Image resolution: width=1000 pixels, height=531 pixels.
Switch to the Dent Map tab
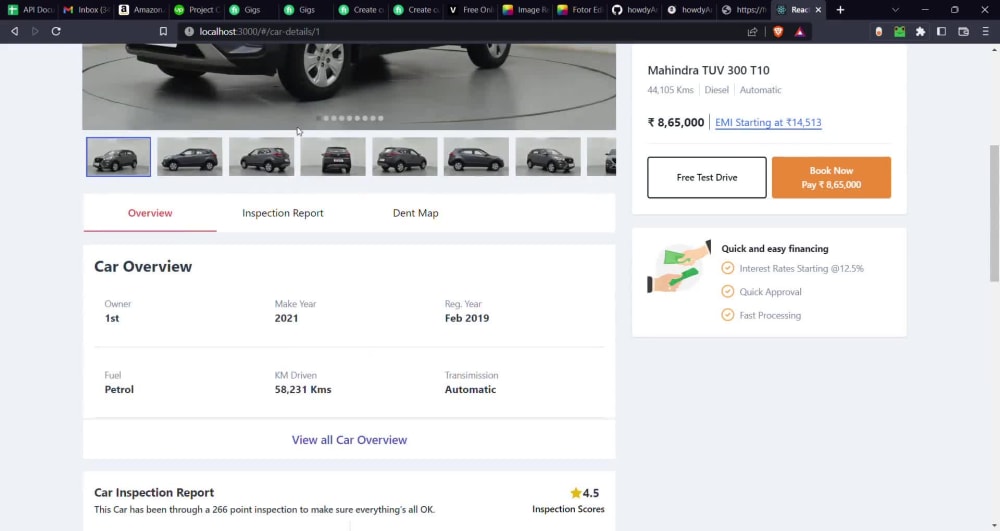[416, 213]
